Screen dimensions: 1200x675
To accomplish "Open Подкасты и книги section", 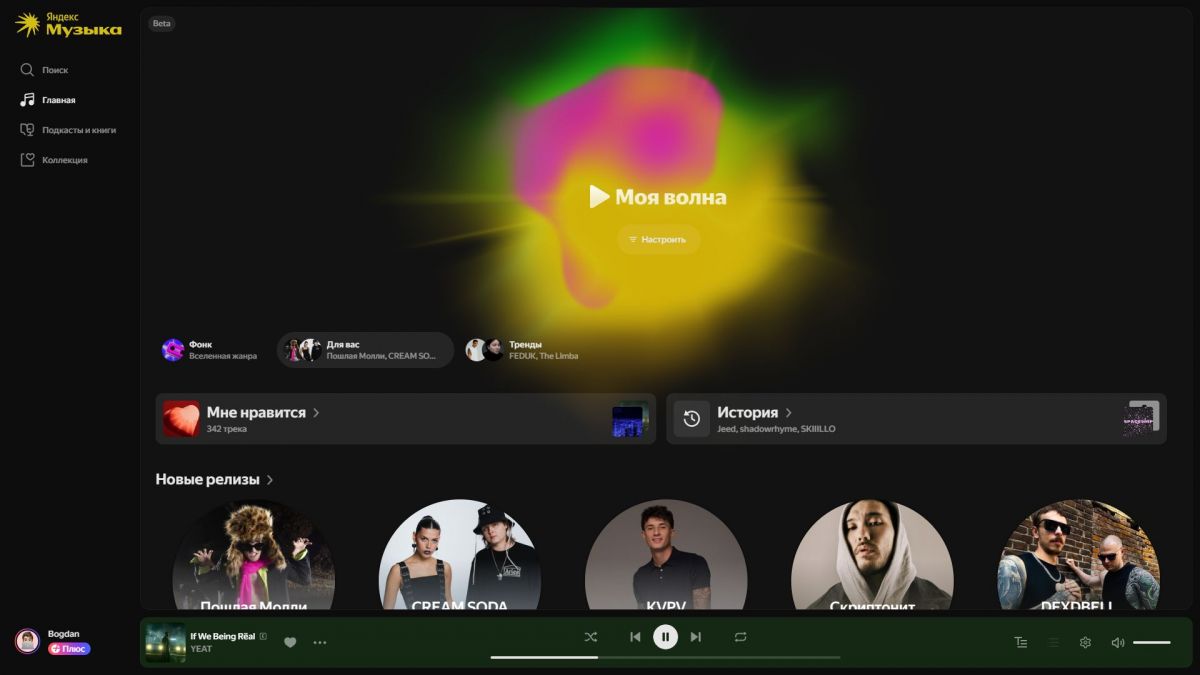I will tap(68, 130).
